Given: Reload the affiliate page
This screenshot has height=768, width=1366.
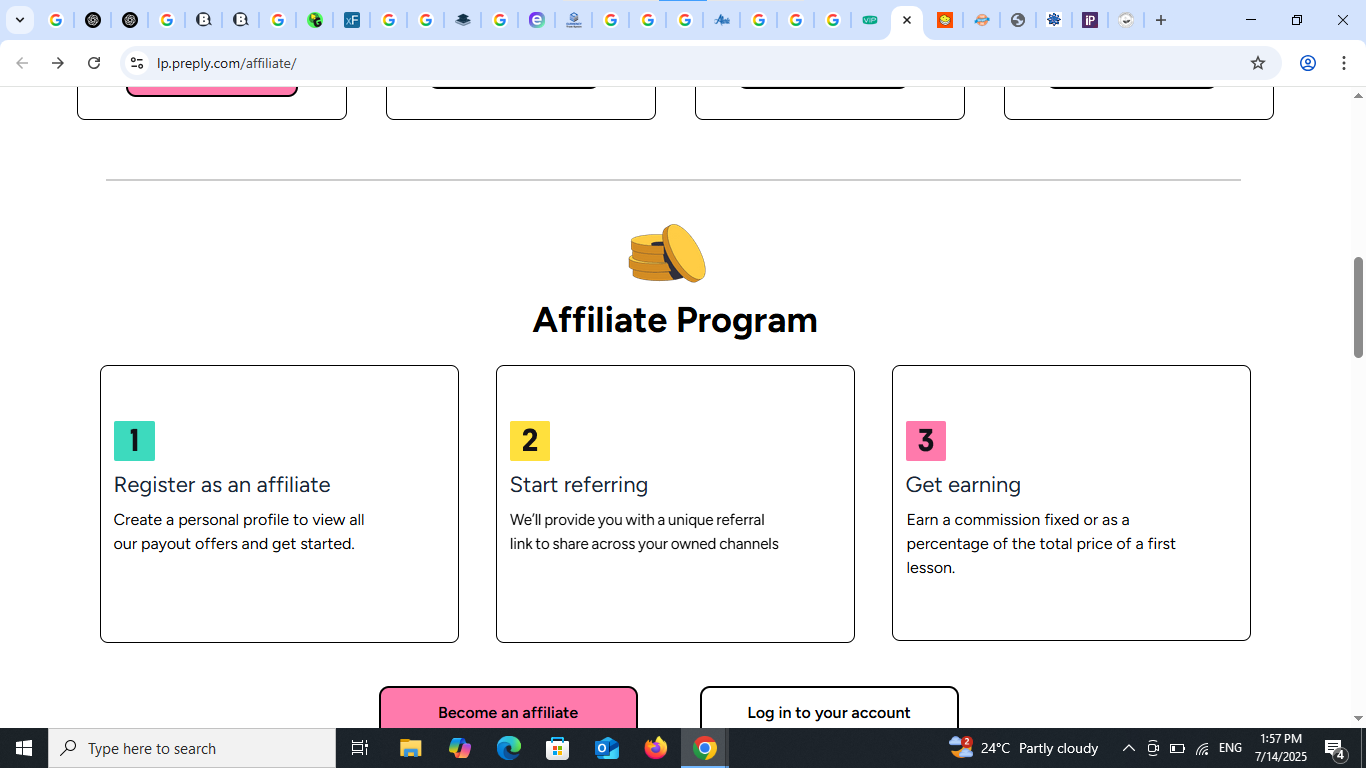Looking at the screenshot, I should click(94, 63).
